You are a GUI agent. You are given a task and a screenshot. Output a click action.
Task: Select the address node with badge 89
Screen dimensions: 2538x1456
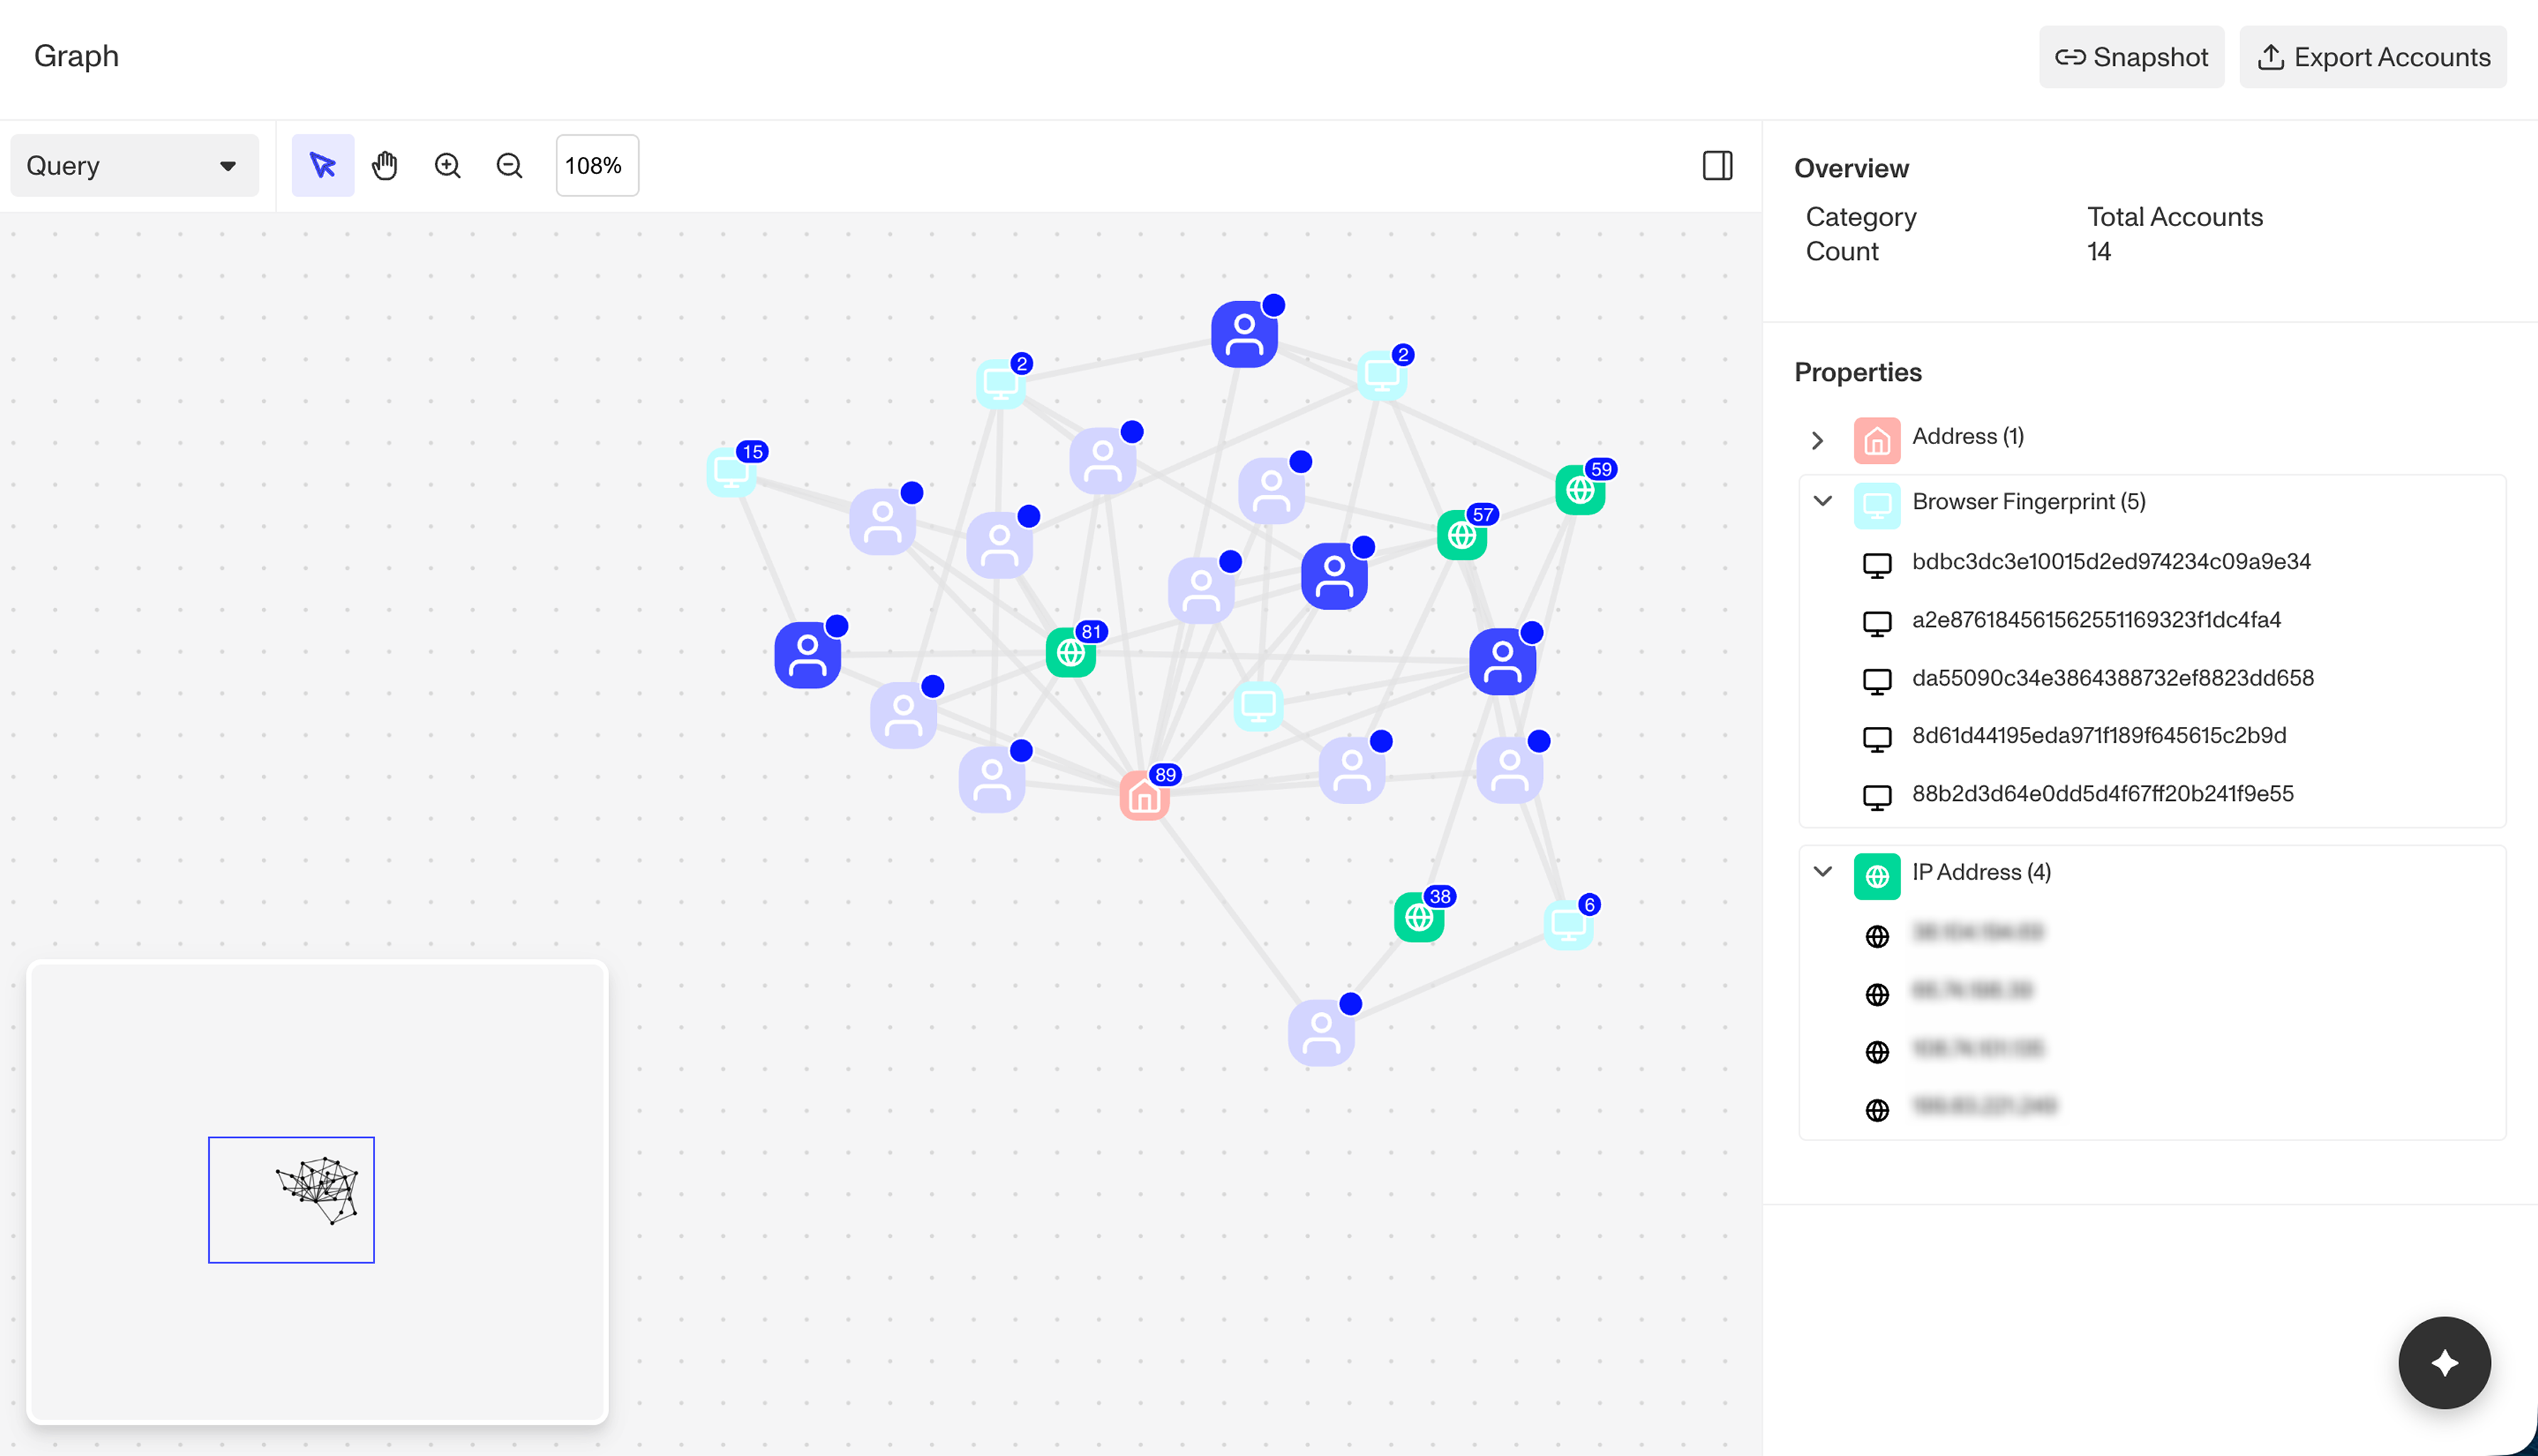1145,796
